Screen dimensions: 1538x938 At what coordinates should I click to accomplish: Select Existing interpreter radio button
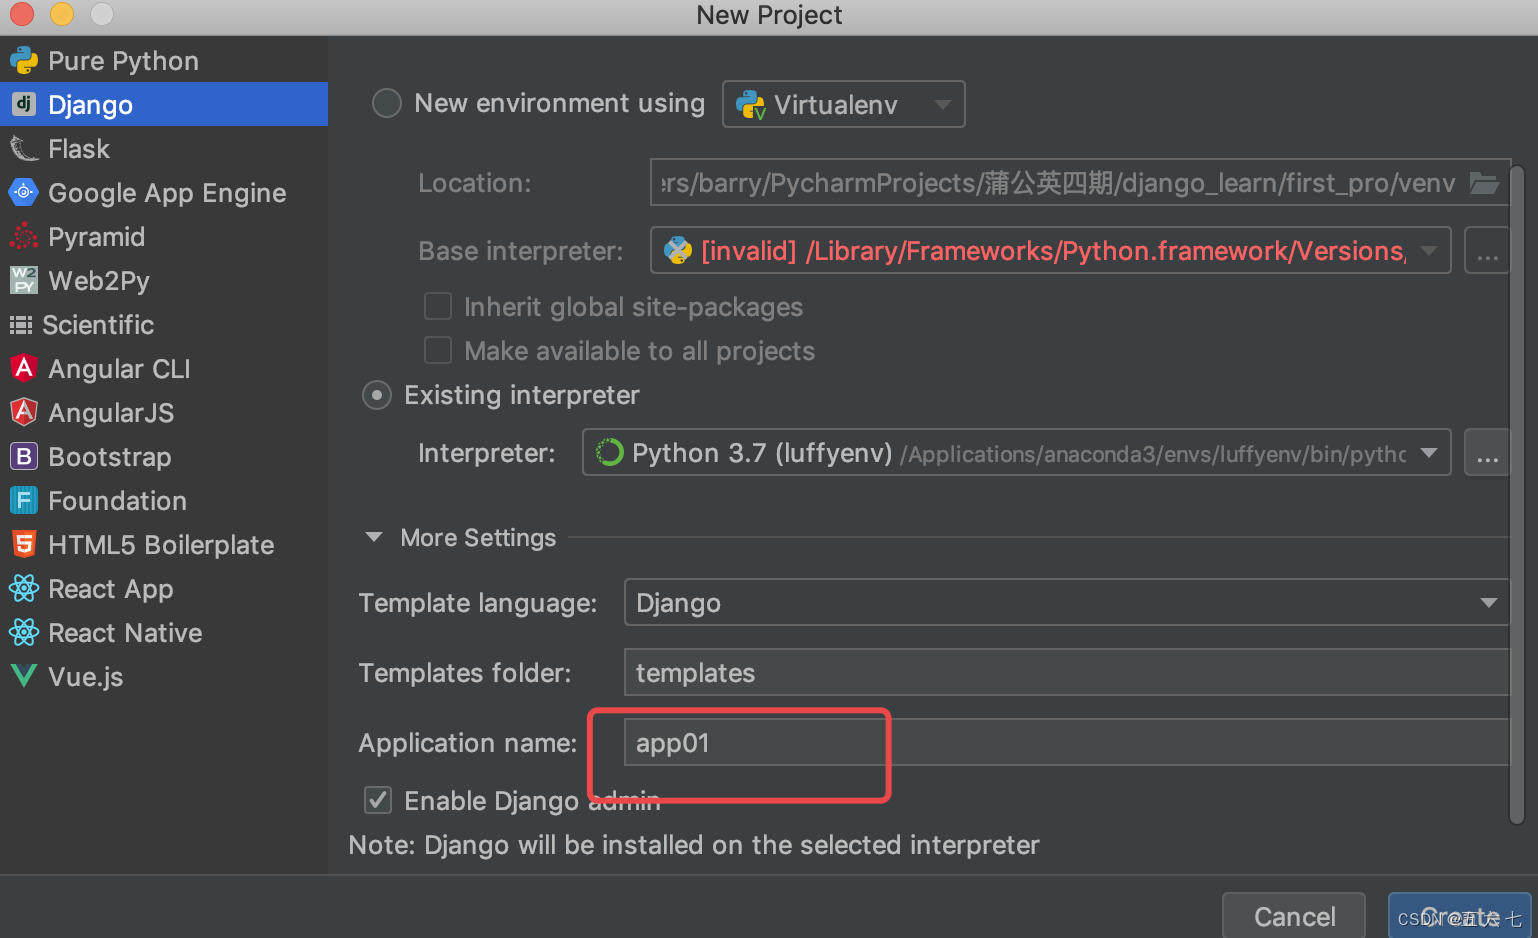[x=377, y=396]
